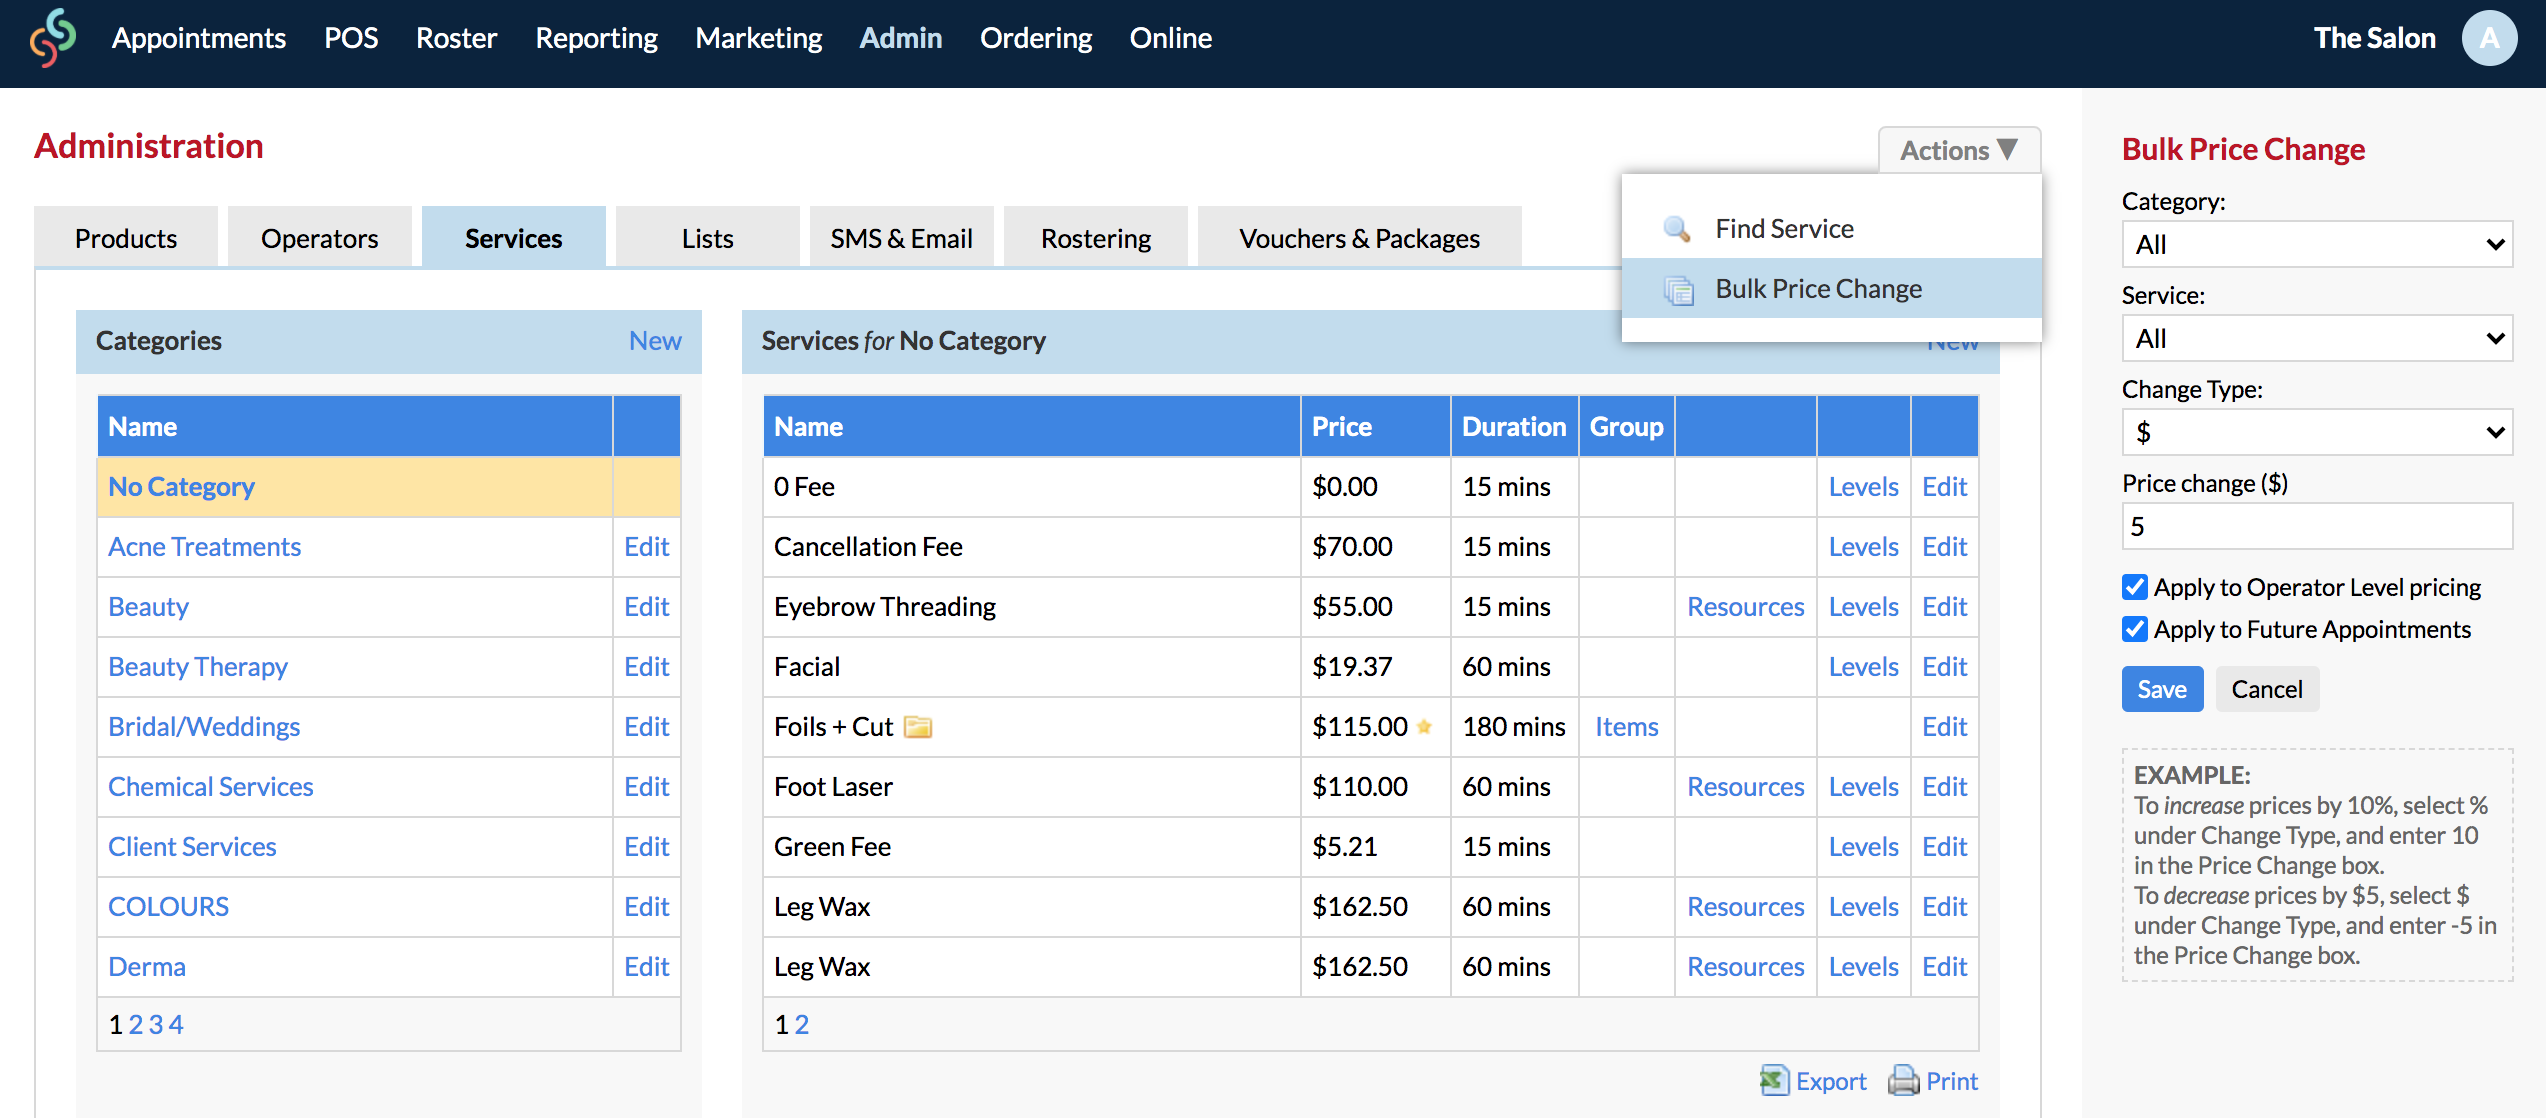Go to page 2 of services
This screenshot has width=2546, height=1118.
pos(801,1024)
